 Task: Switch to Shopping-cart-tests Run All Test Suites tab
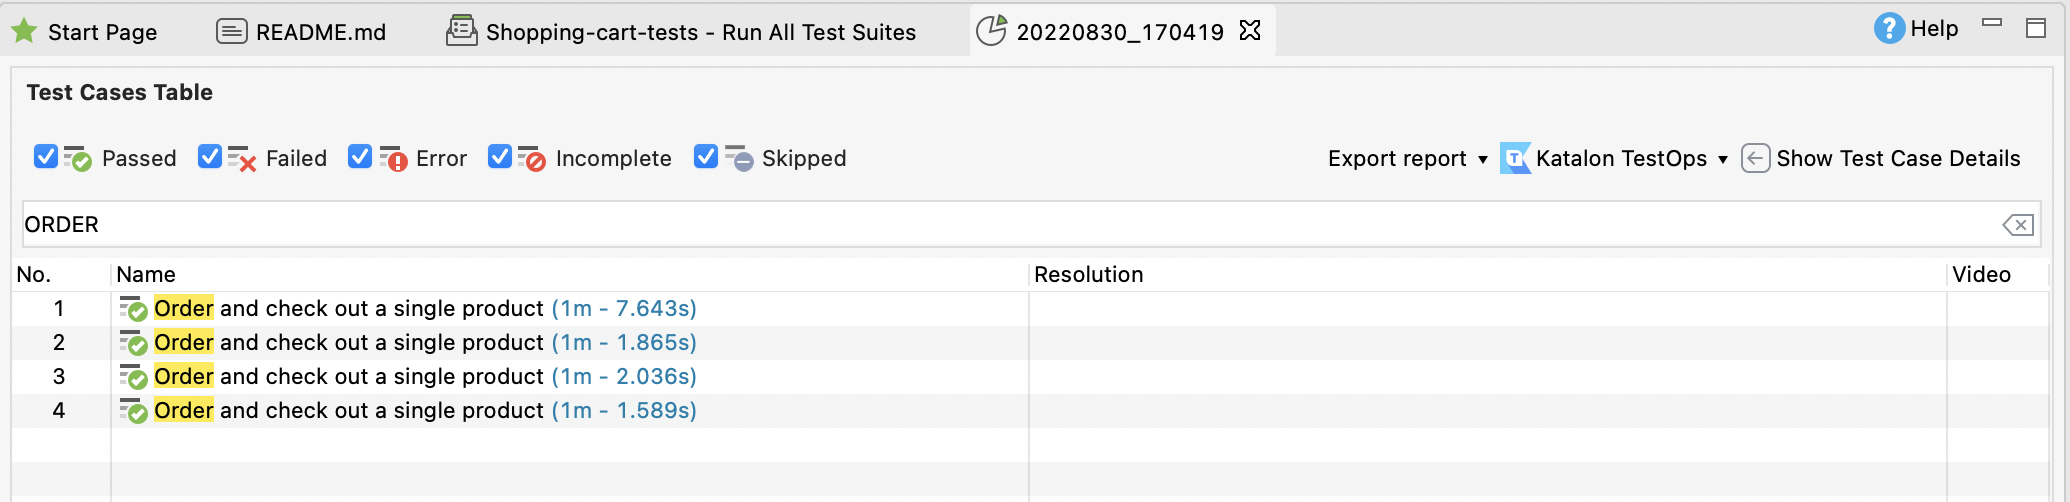700,32
